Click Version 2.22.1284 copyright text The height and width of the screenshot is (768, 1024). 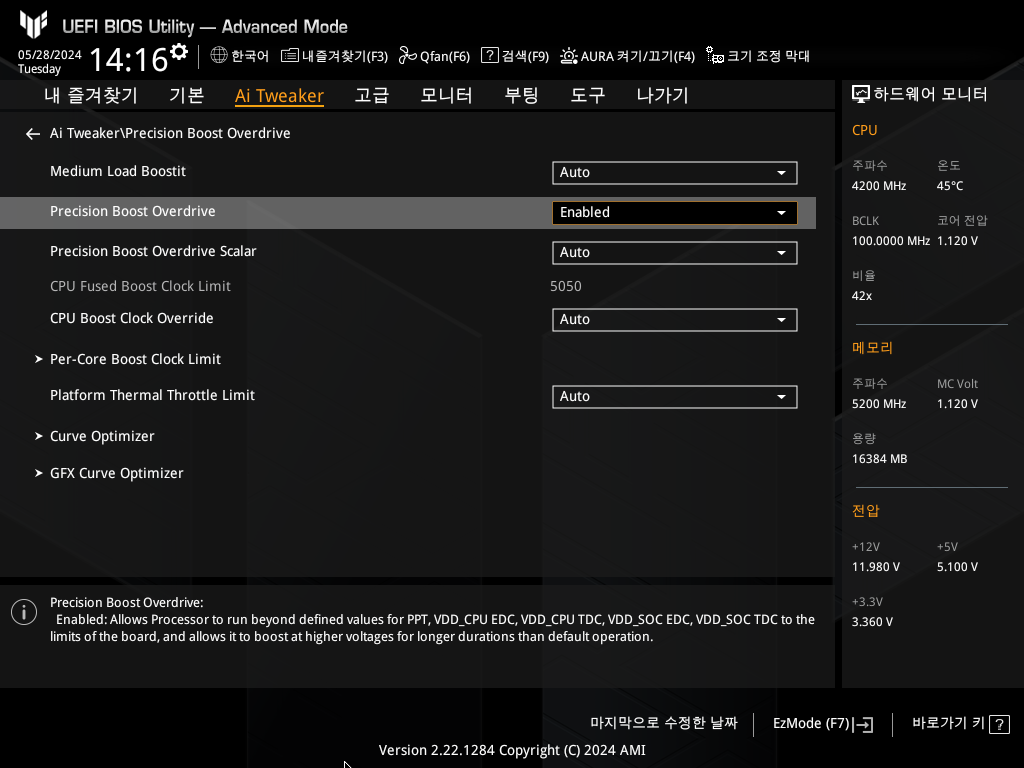click(x=512, y=750)
